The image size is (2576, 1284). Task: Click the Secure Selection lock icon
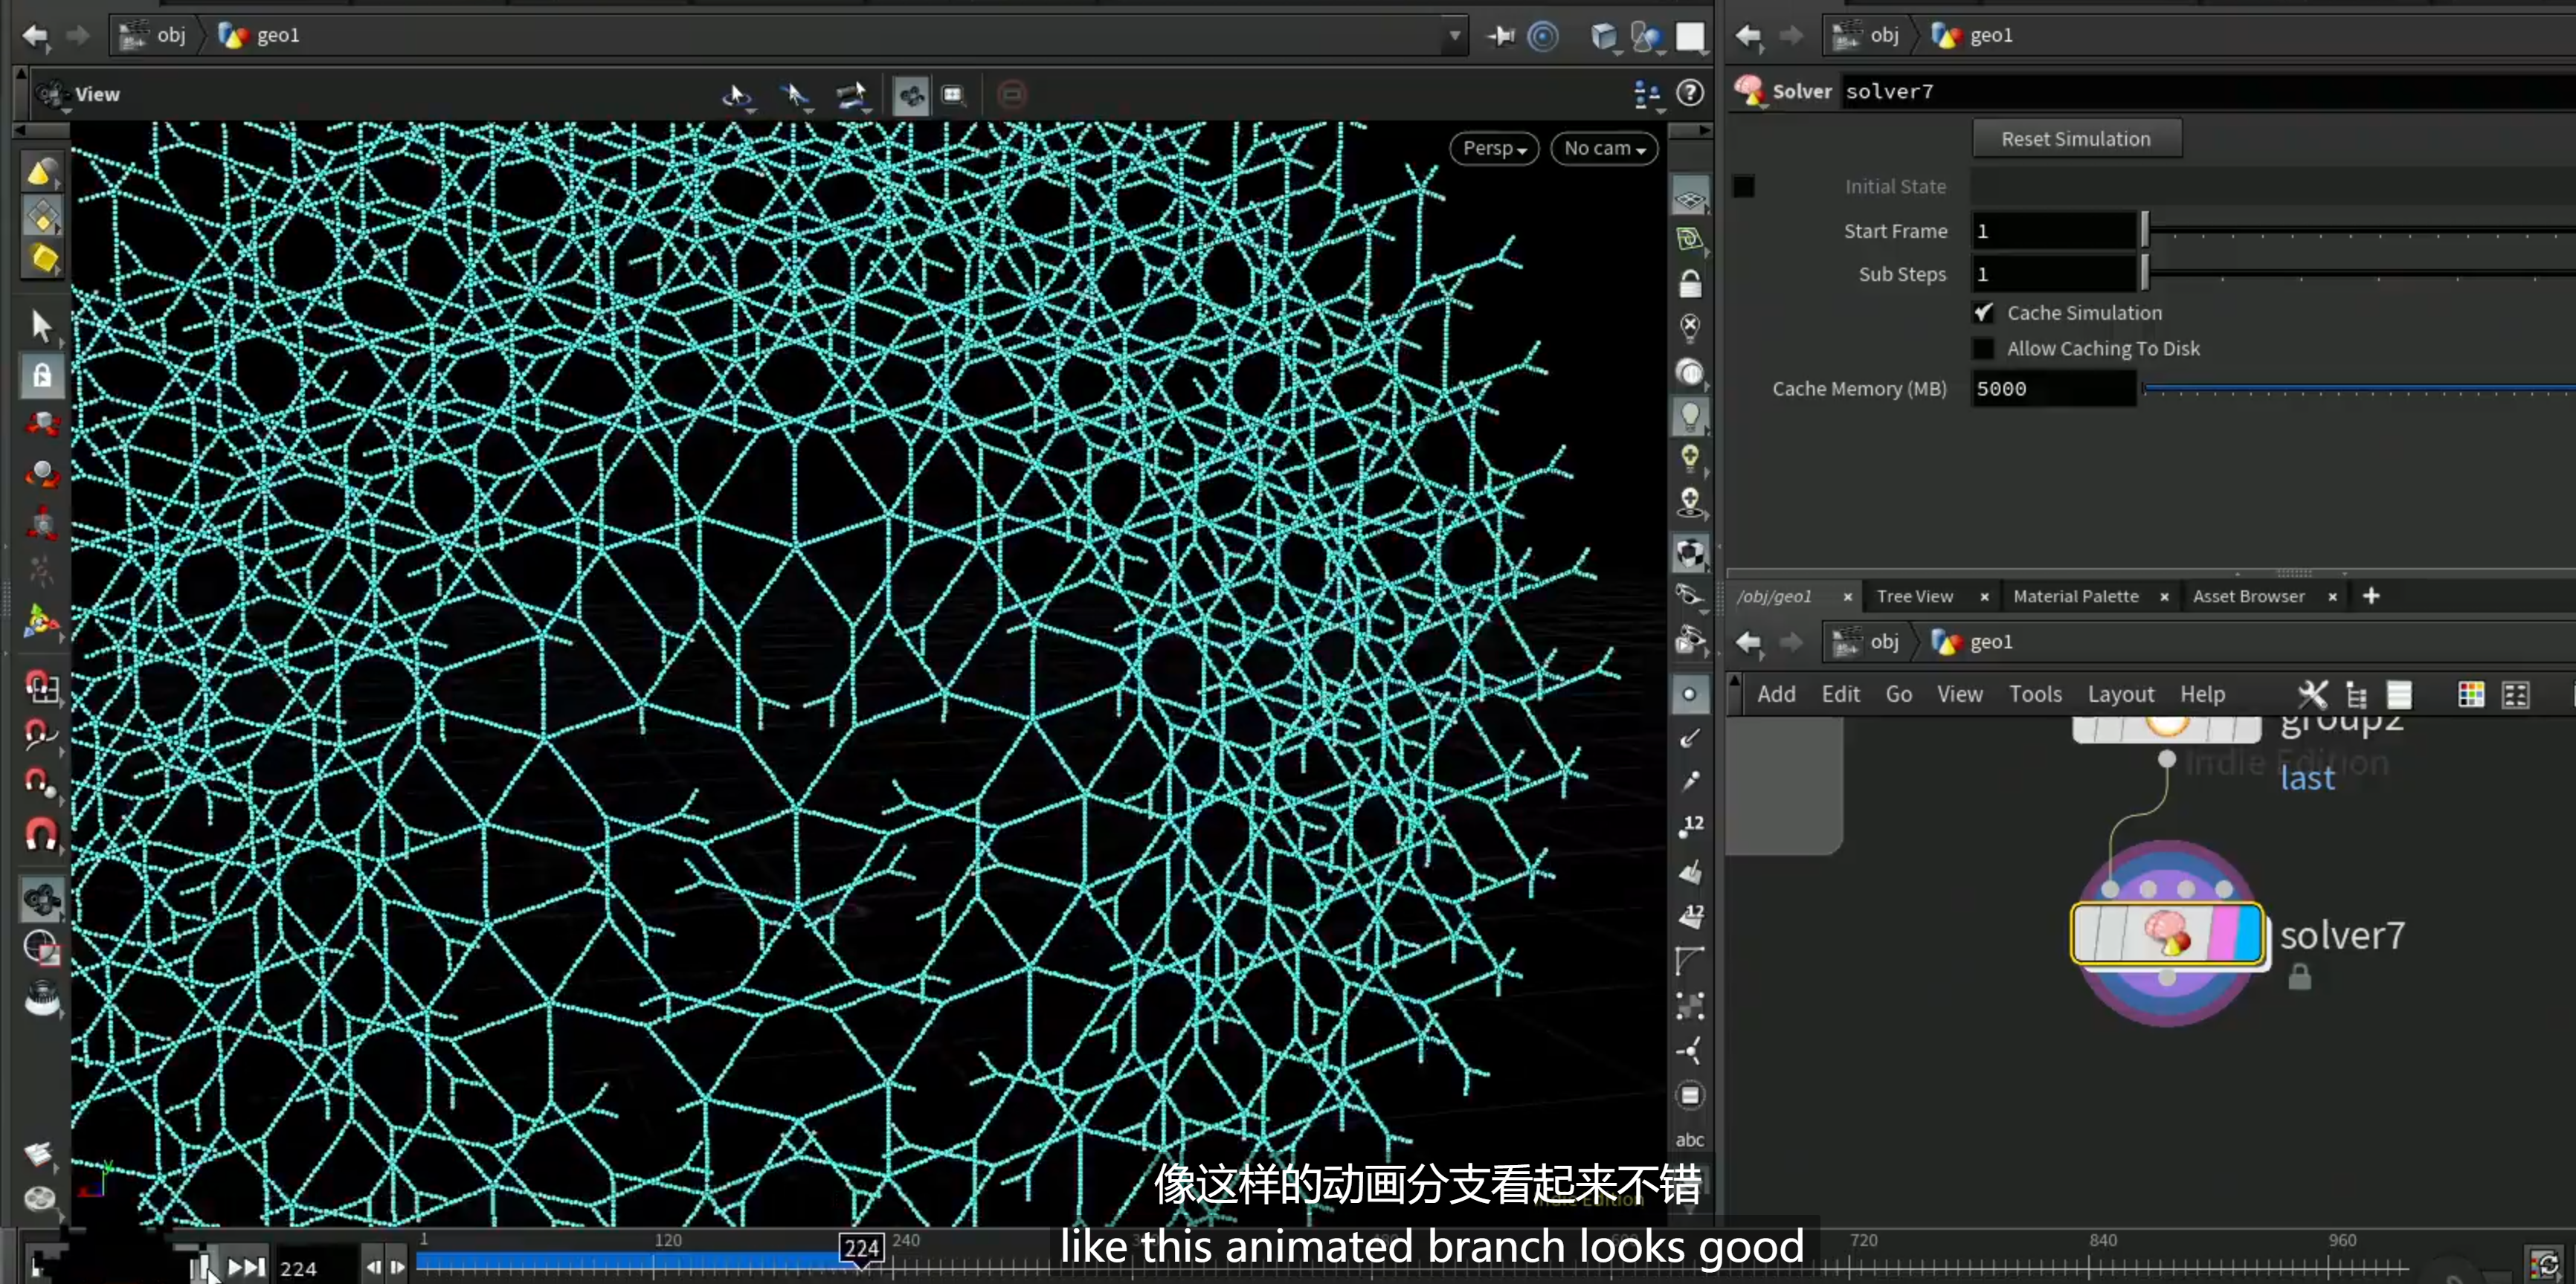pos(41,375)
